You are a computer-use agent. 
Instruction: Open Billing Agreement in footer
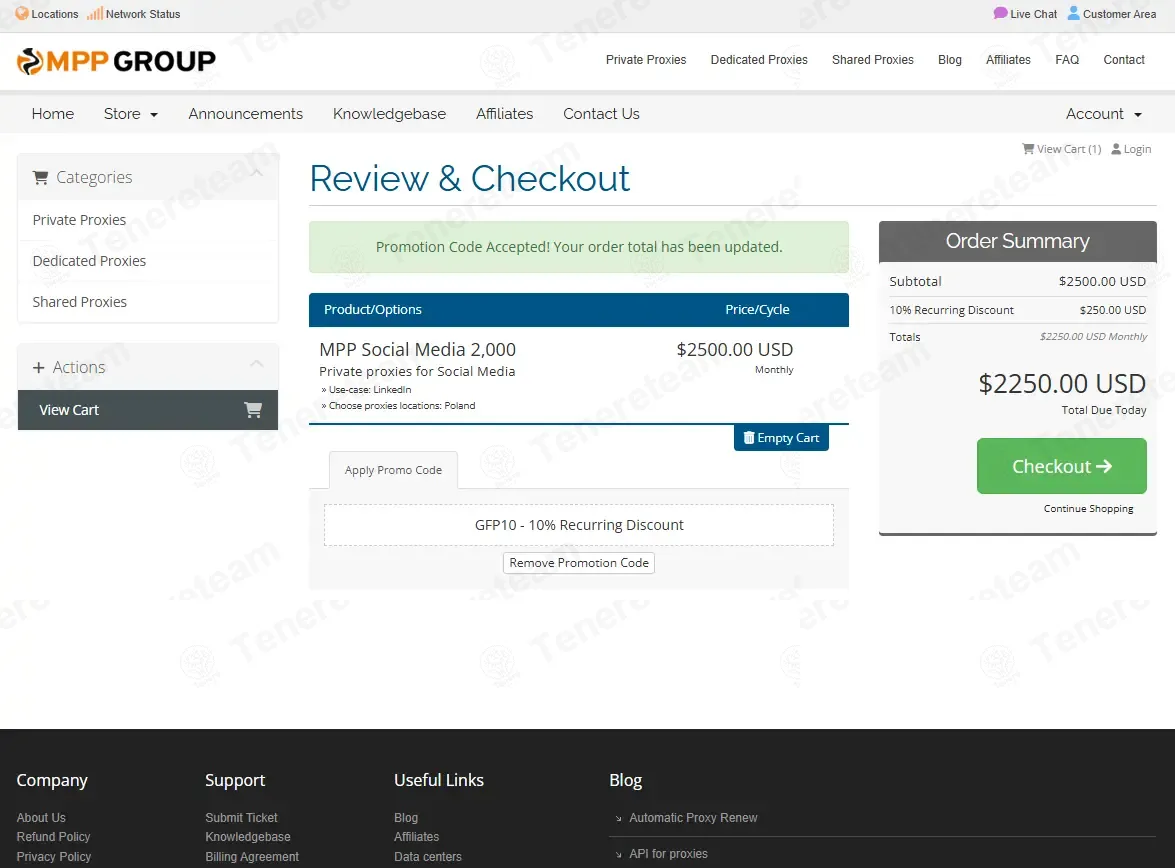[x=252, y=856]
